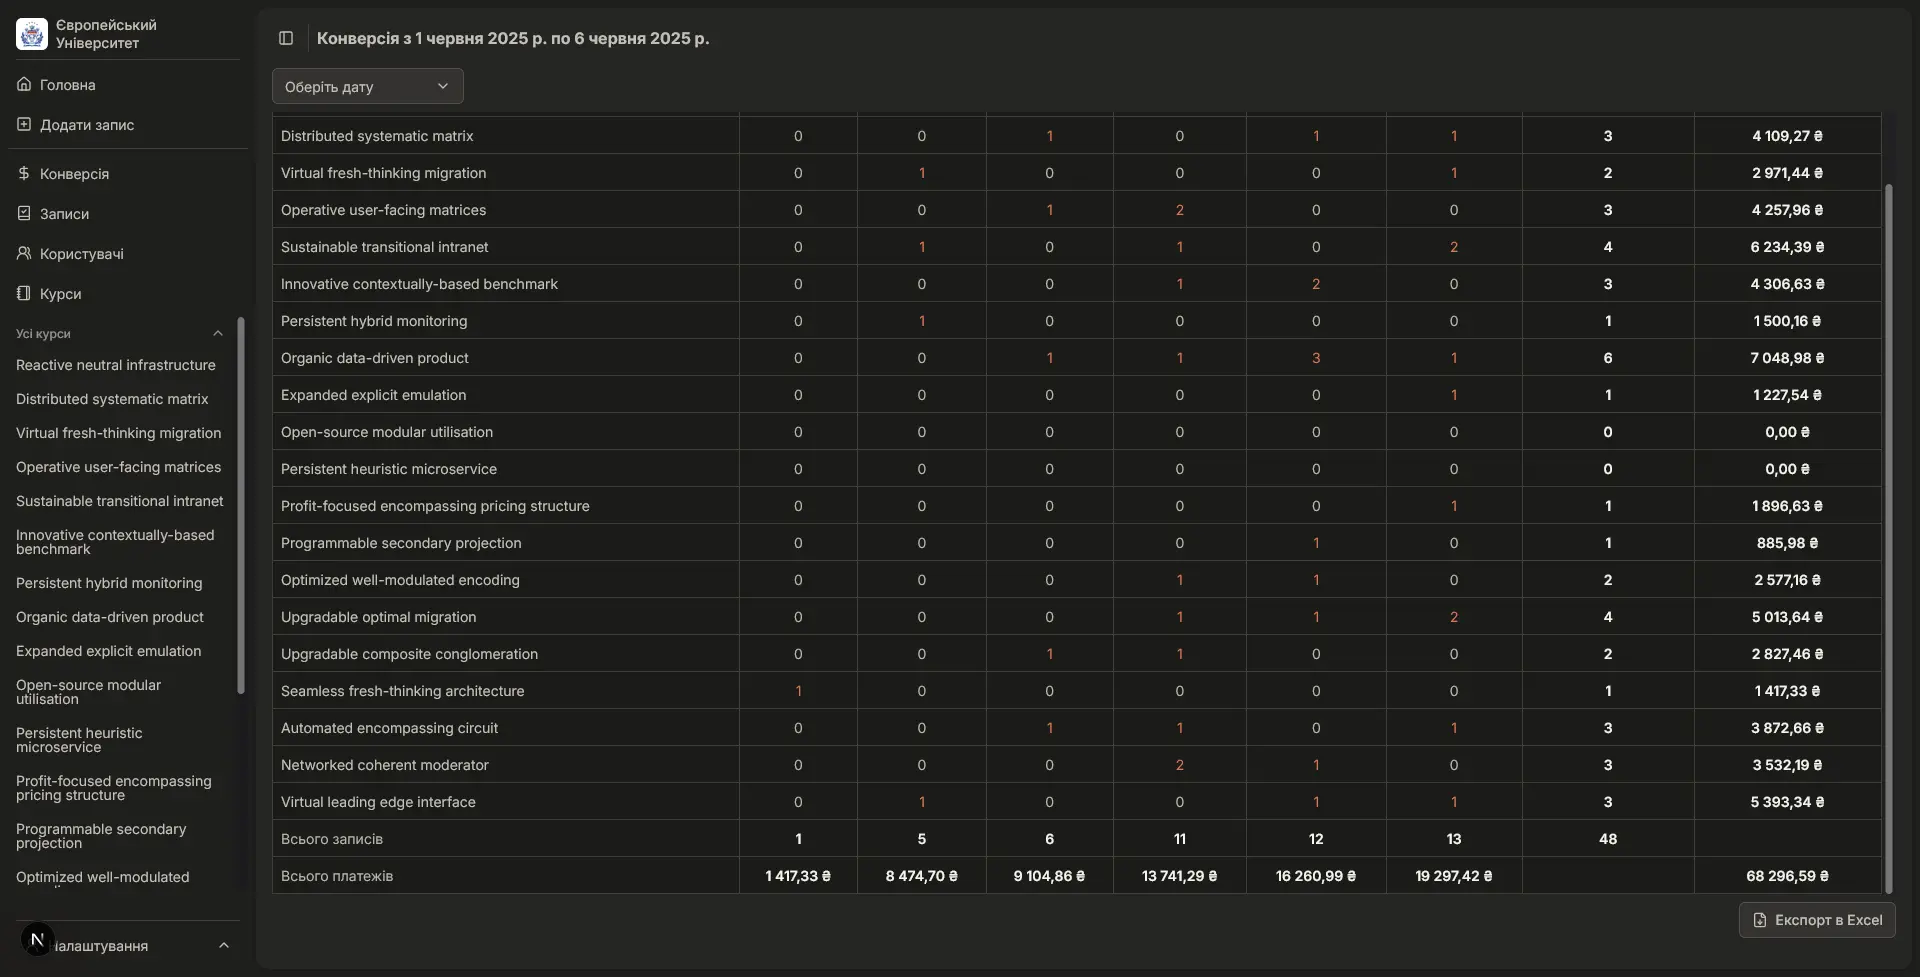This screenshot has height=977, width=1920.
Task: Click the Всього платежів row label
Action: click(x=337, y=876)
